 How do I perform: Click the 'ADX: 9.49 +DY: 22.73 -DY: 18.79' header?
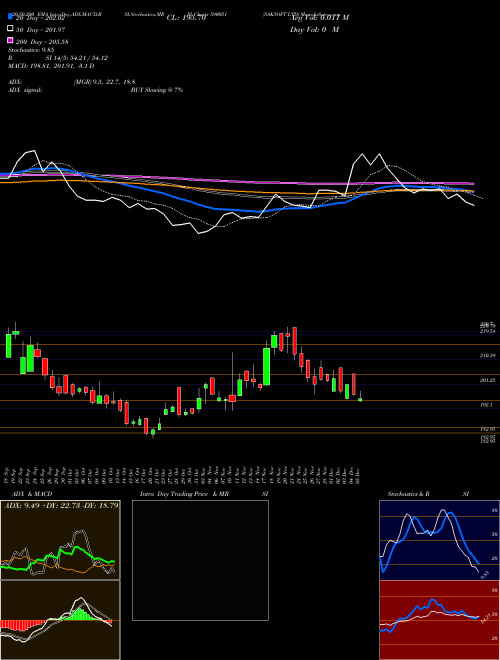(61, 505)
